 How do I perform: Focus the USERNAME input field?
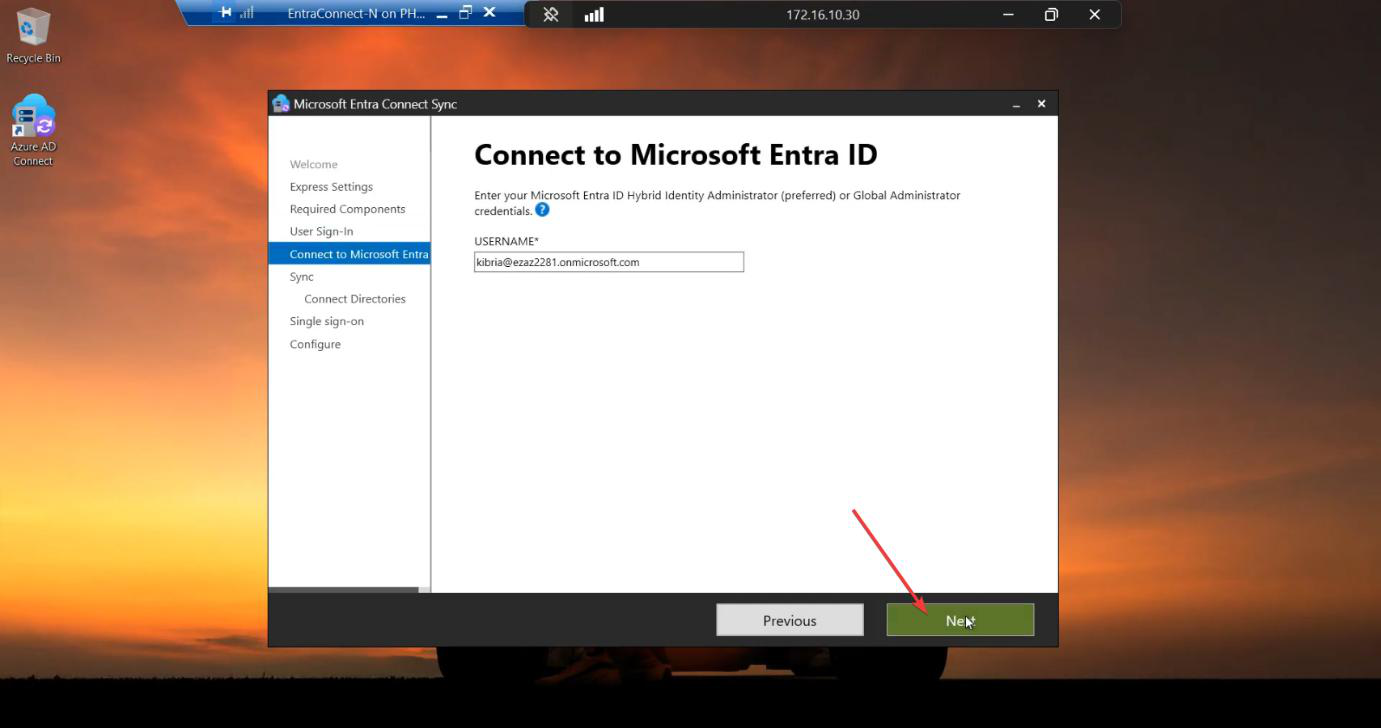tap(609, 262)
